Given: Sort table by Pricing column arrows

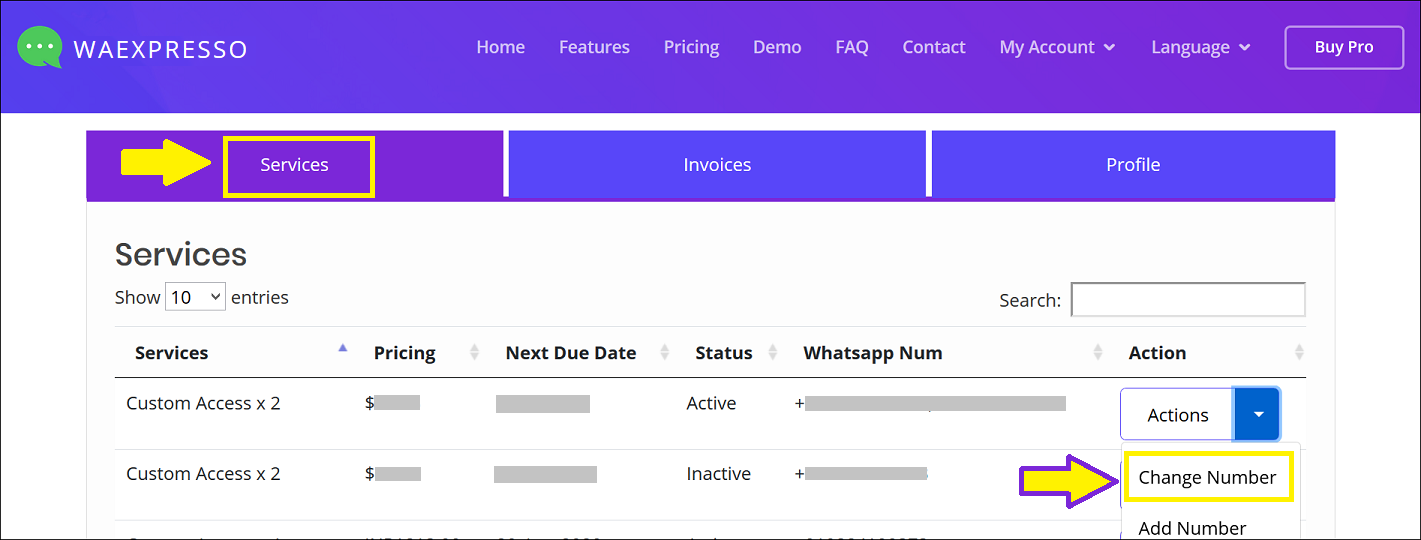Looking at the screenshot, I should pos(474,352).
